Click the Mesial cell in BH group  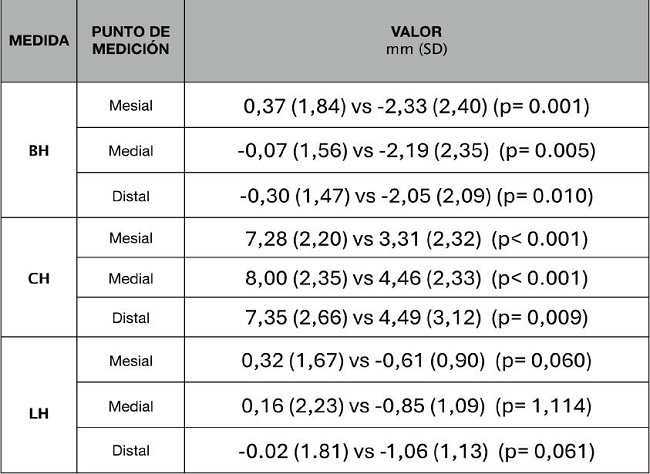[x=130, y=105]
